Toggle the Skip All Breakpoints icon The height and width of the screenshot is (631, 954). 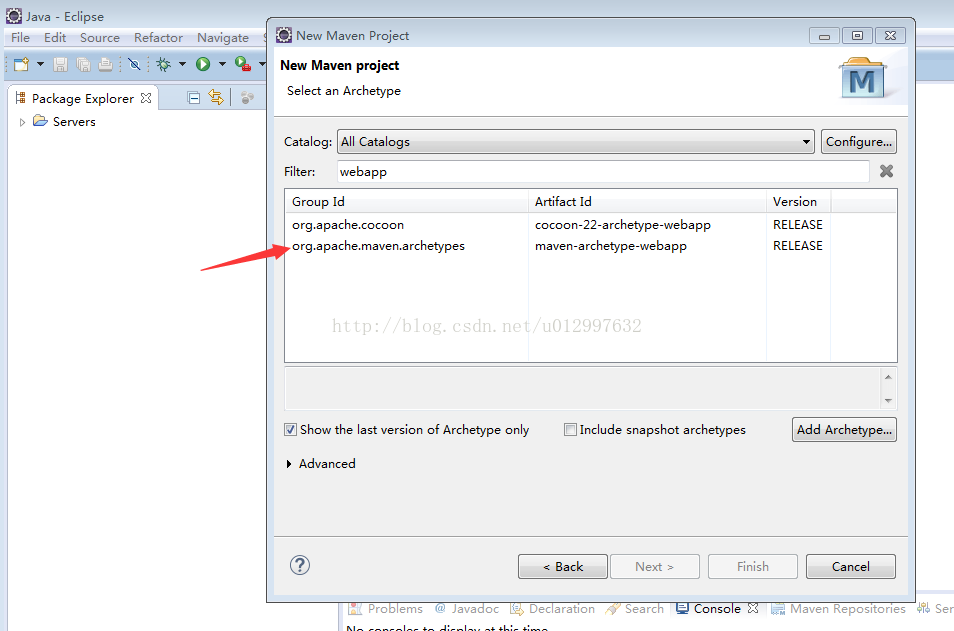click(134, 64)
